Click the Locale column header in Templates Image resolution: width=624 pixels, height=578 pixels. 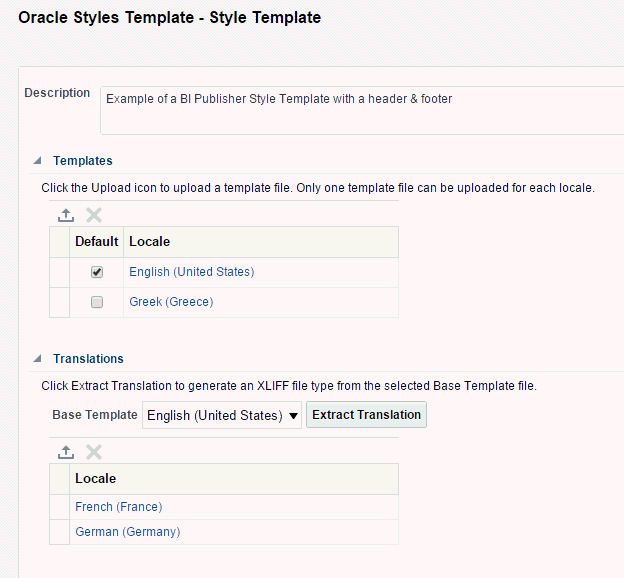[x=150, y=242]
